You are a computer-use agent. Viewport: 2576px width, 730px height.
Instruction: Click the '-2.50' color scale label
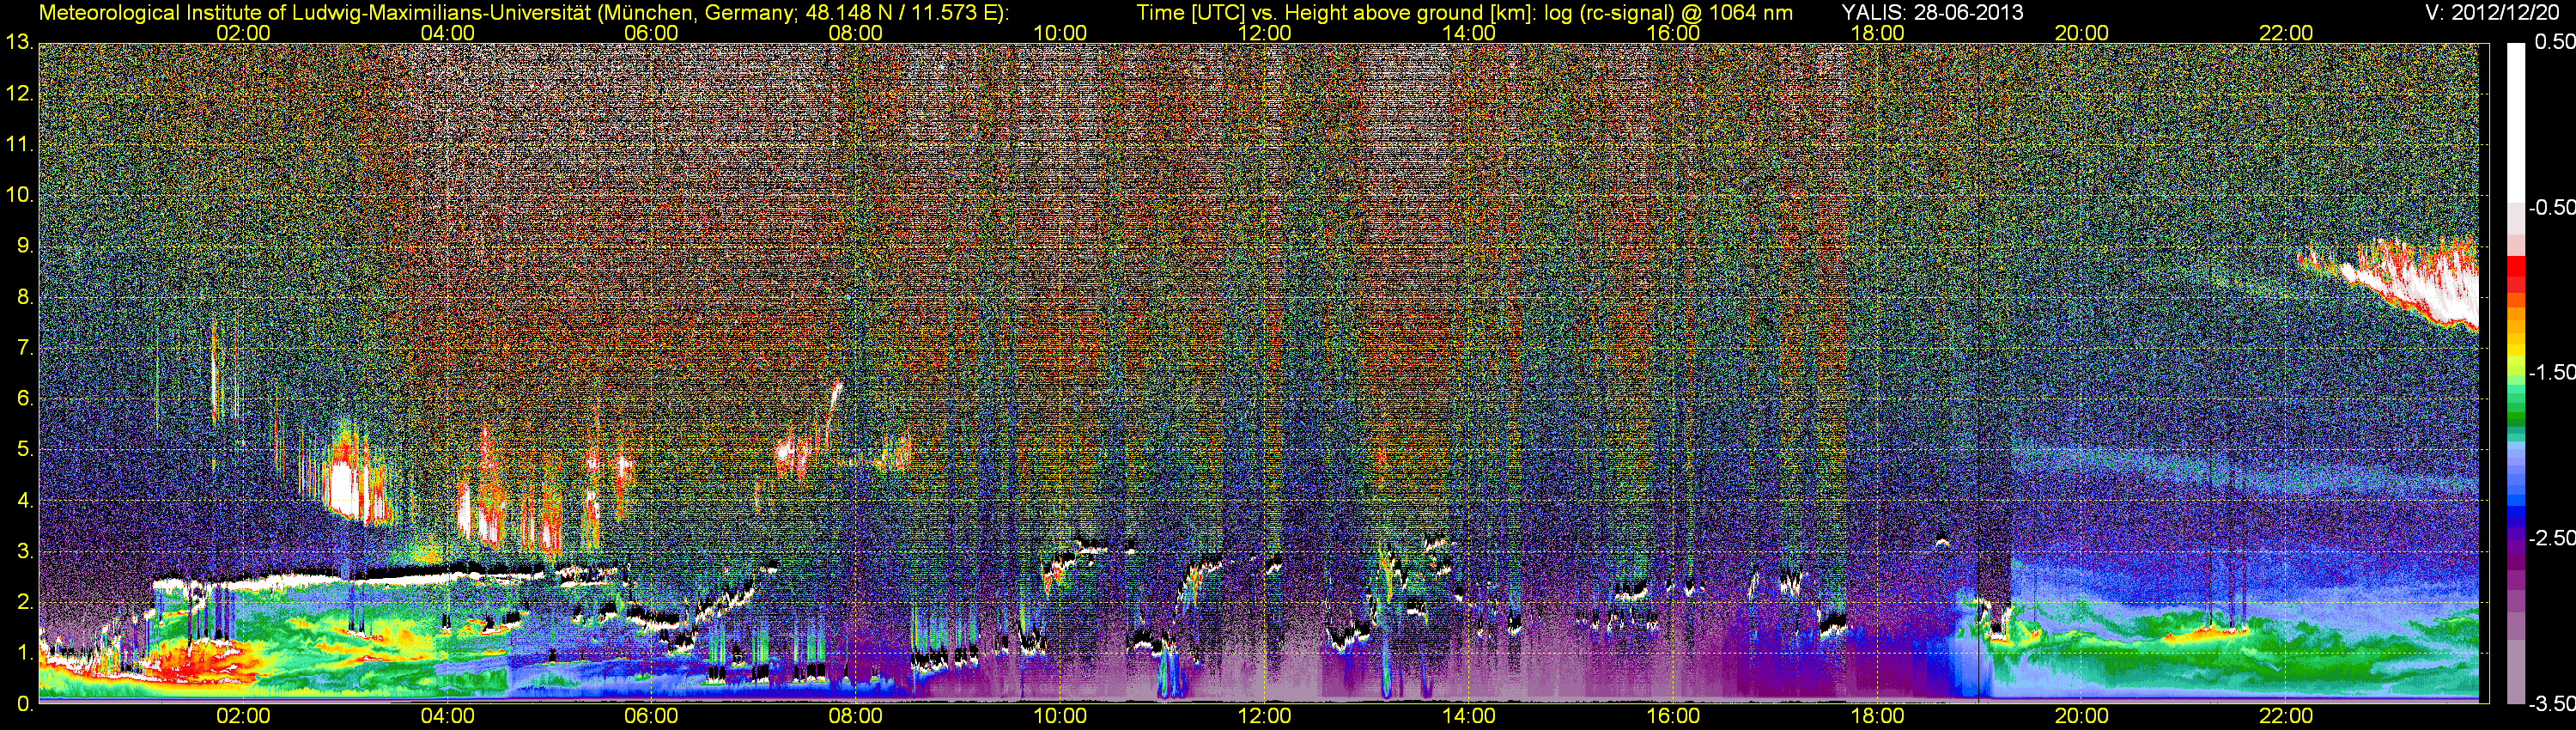tap(2552, 538)
